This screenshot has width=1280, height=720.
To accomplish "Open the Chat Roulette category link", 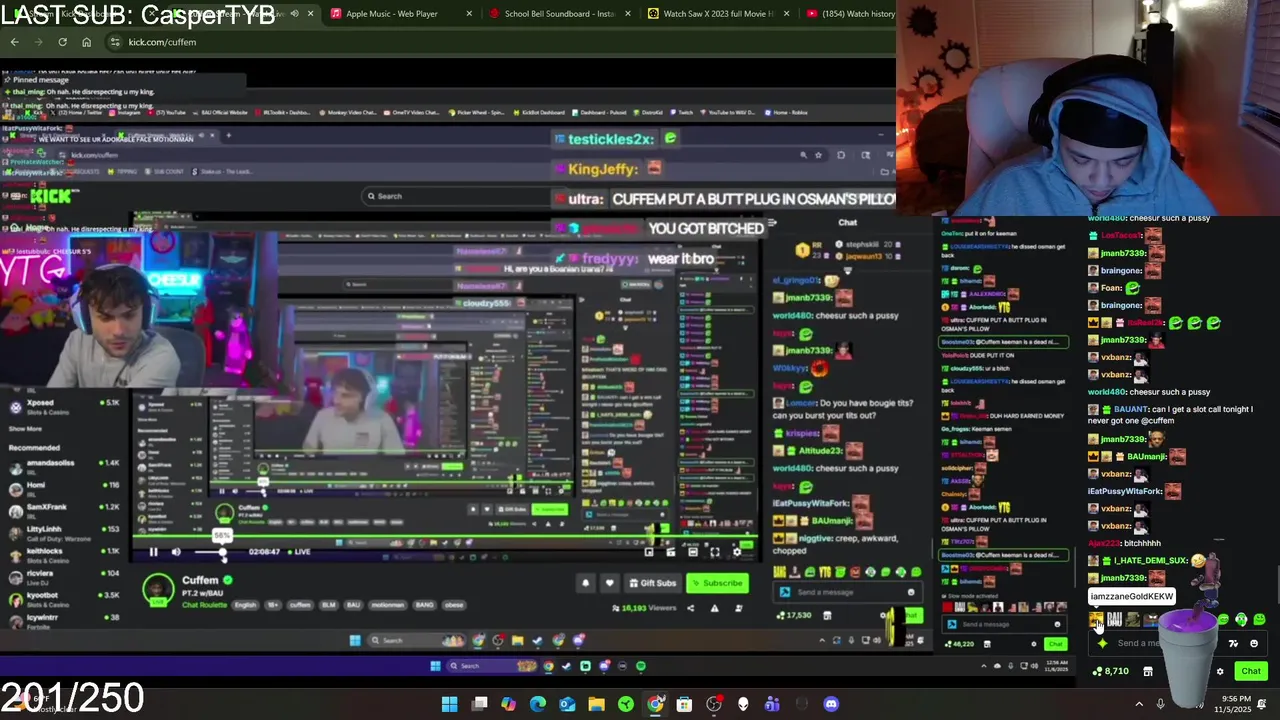I will click(204, 605).
